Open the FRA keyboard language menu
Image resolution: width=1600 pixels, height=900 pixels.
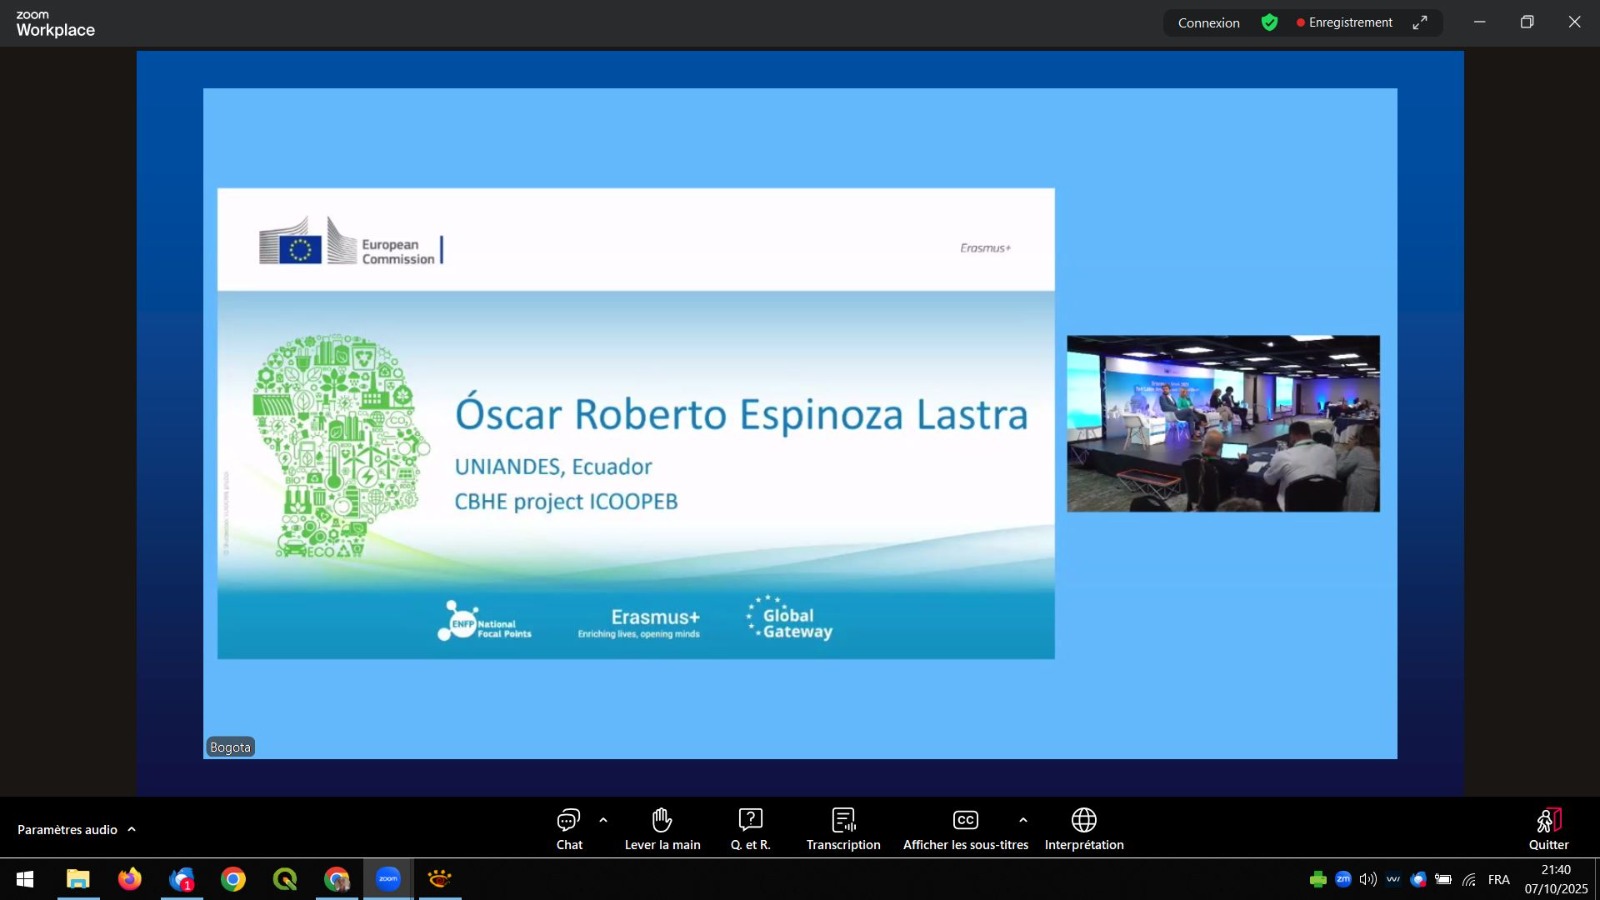click(x=1498, y=880)
